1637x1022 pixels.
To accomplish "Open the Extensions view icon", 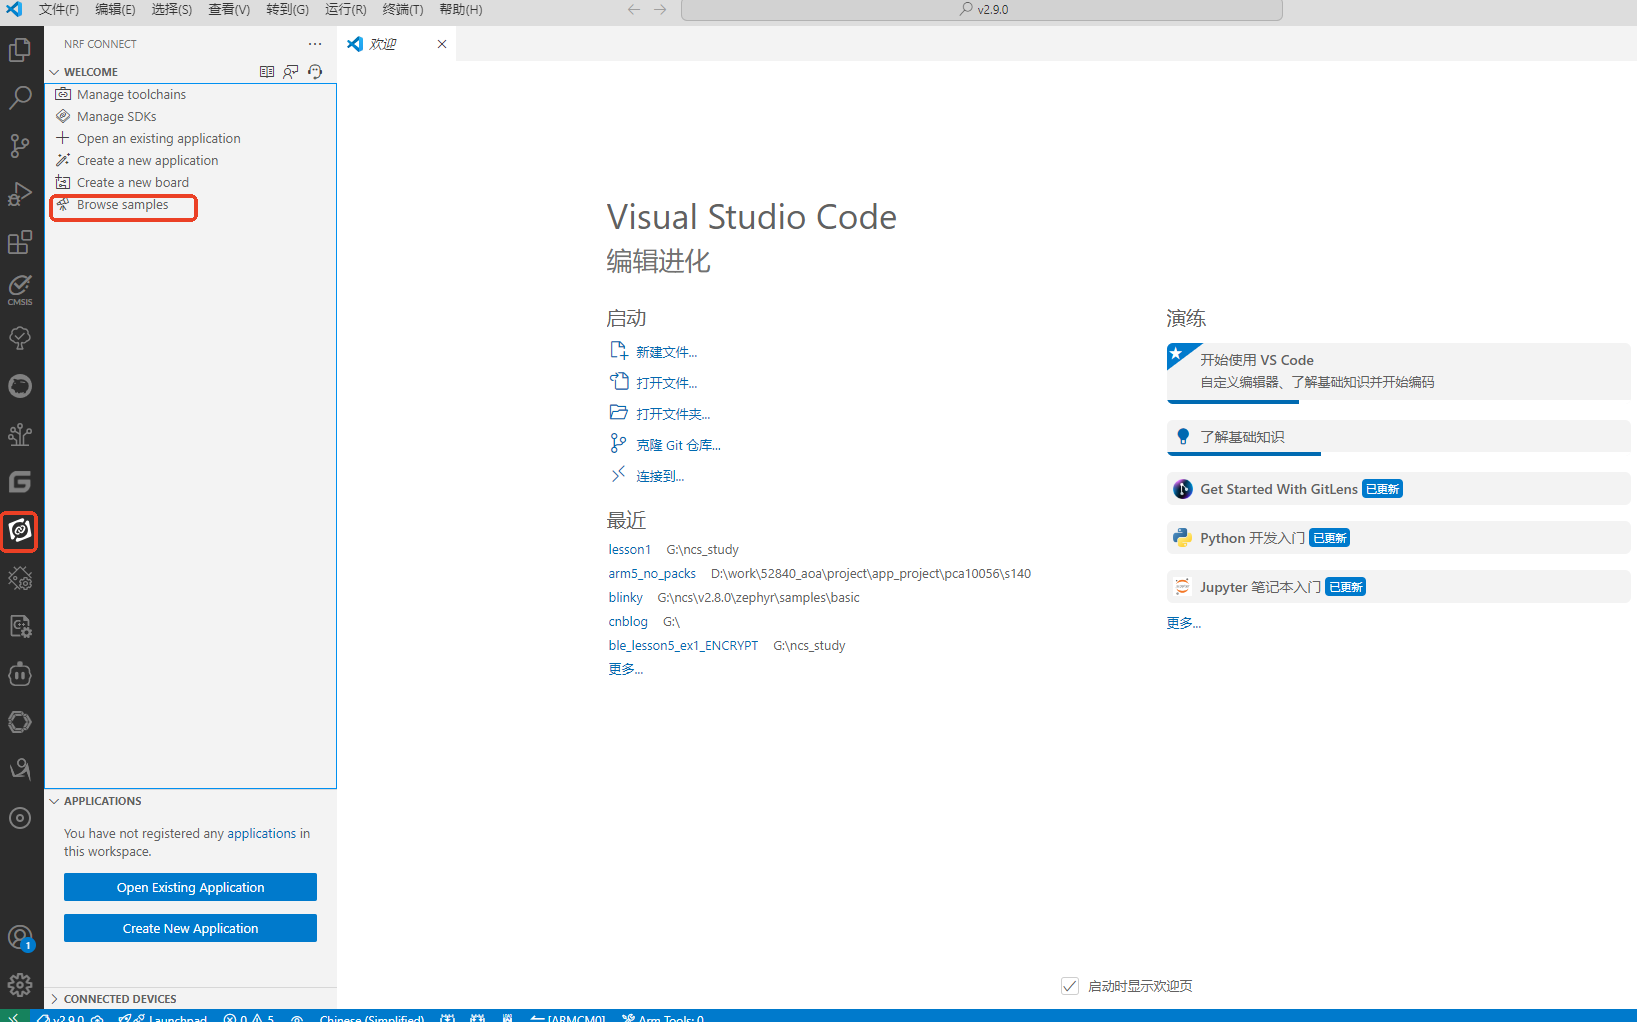I will [20, 241].
